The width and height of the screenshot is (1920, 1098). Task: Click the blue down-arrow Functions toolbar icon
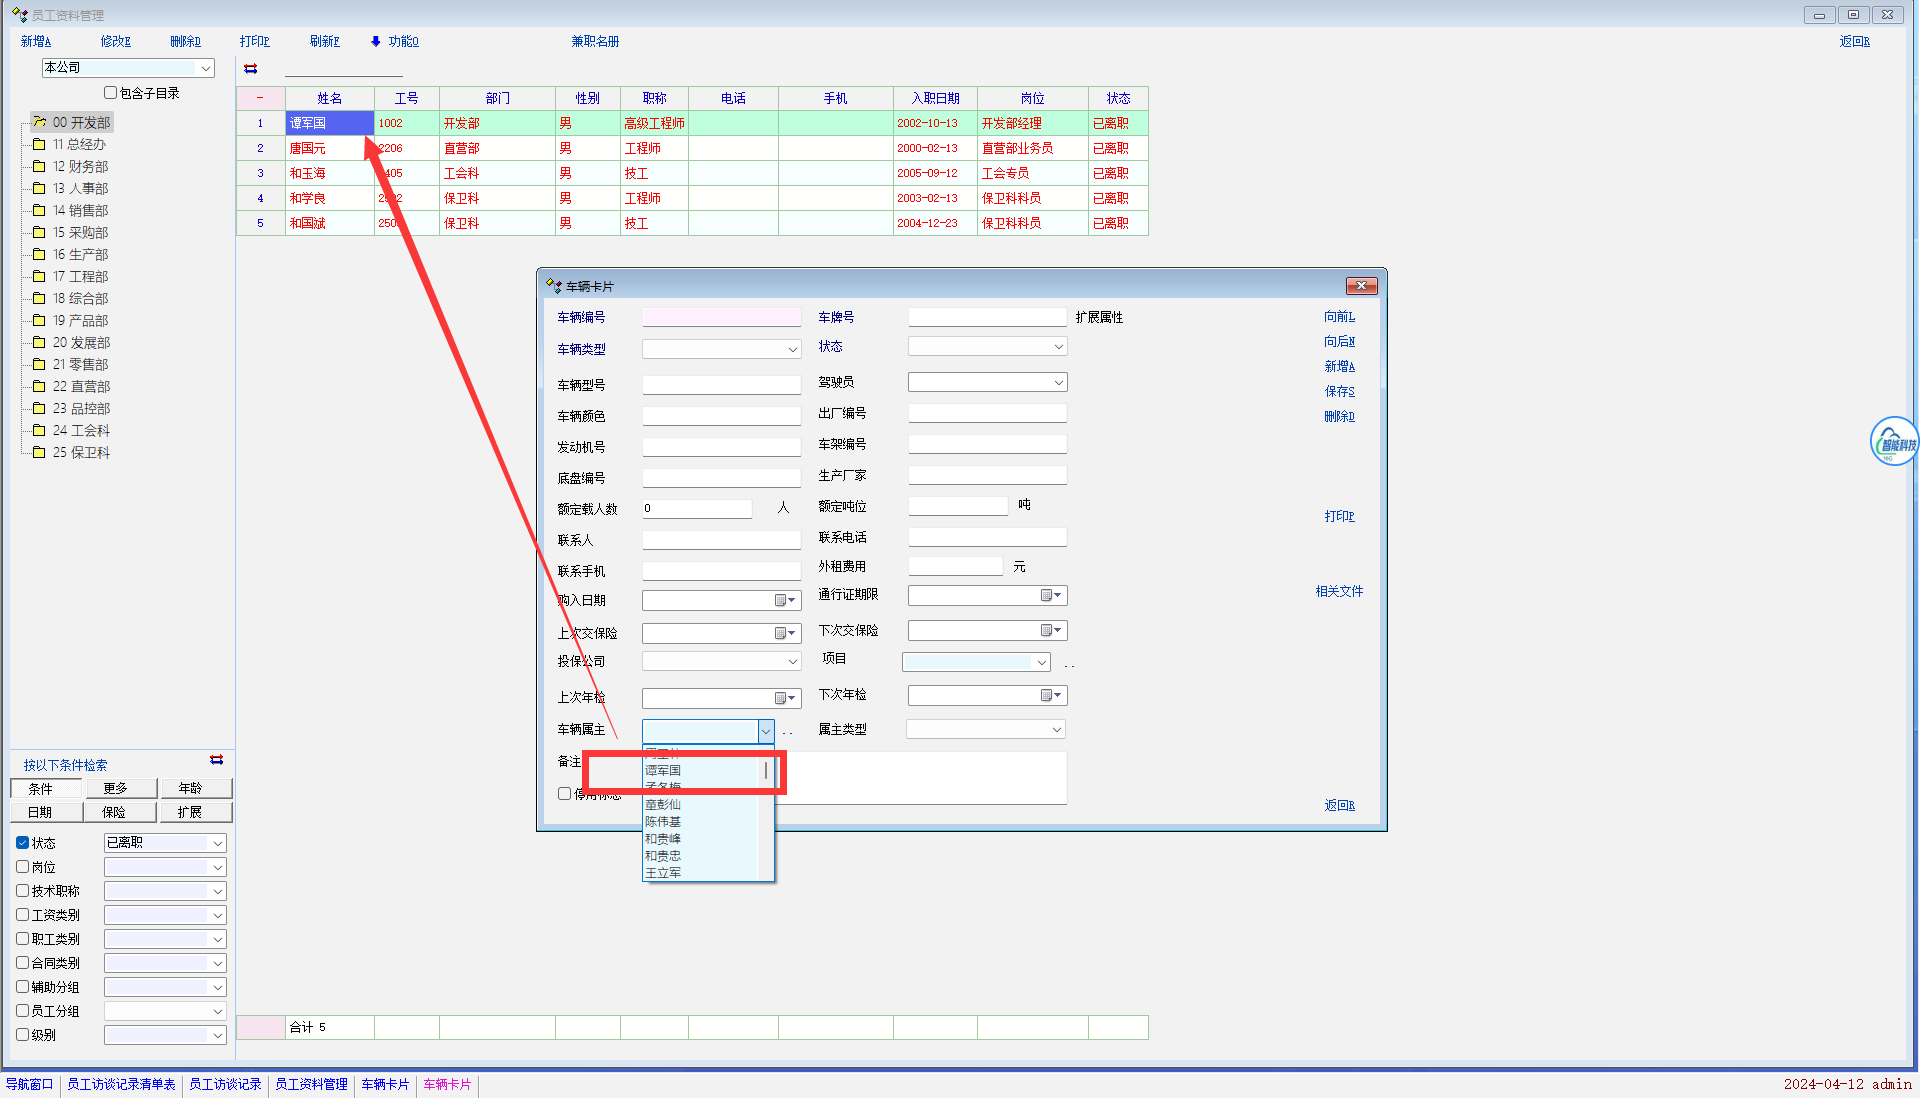pos(376,41)
